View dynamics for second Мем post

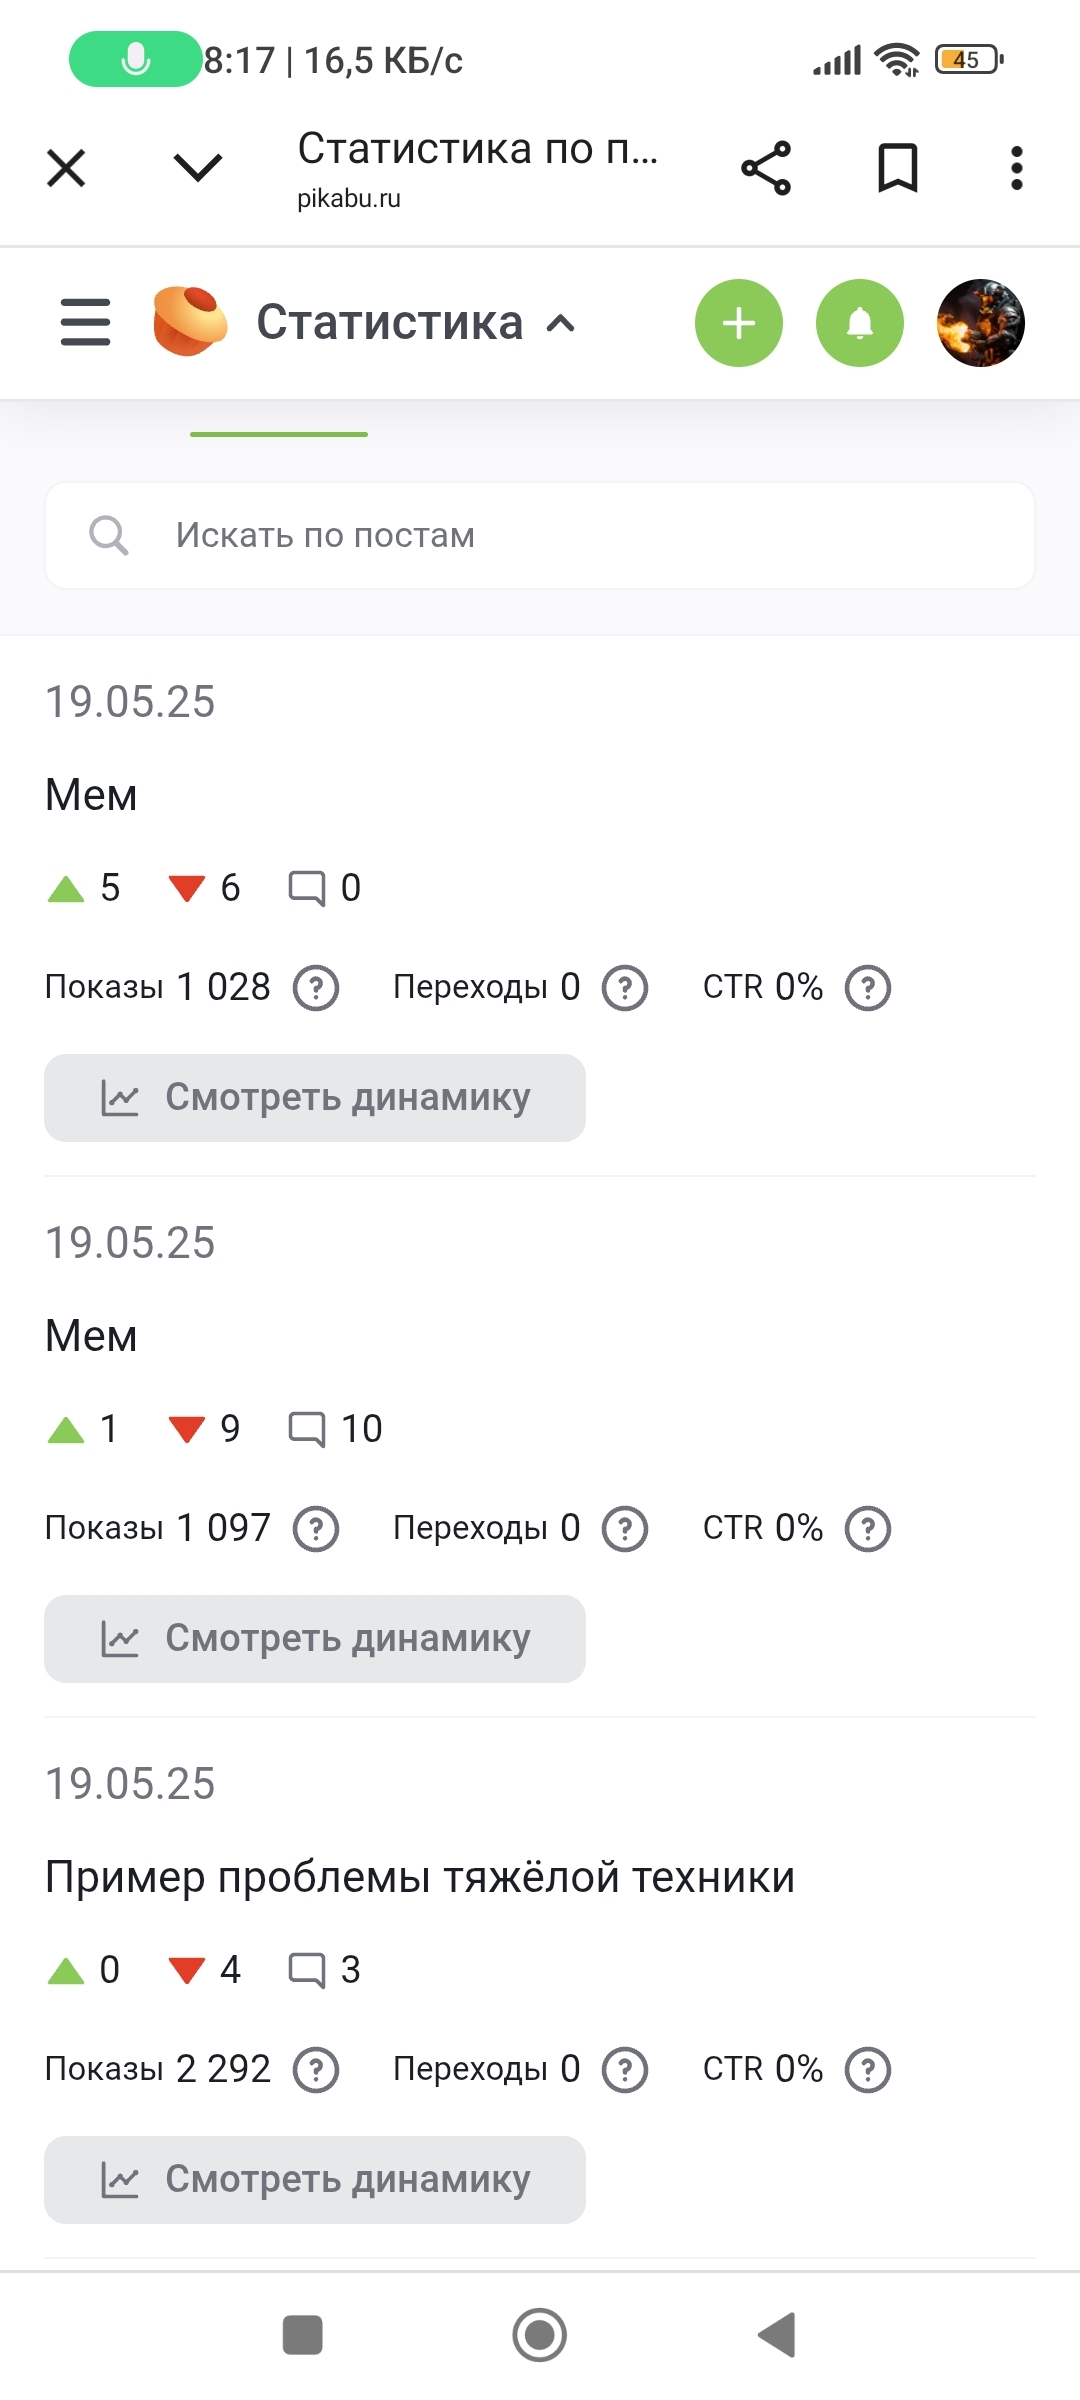[x=315, y=1639]
